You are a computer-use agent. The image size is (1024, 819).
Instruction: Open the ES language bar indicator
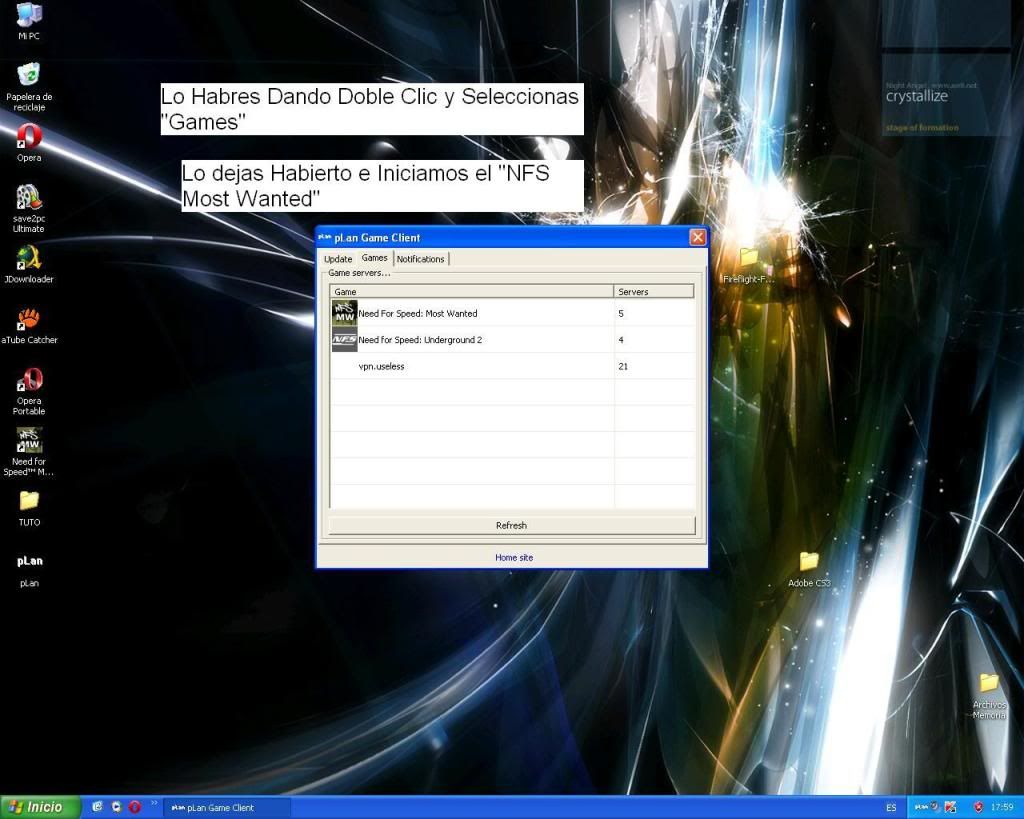(891, 807)
